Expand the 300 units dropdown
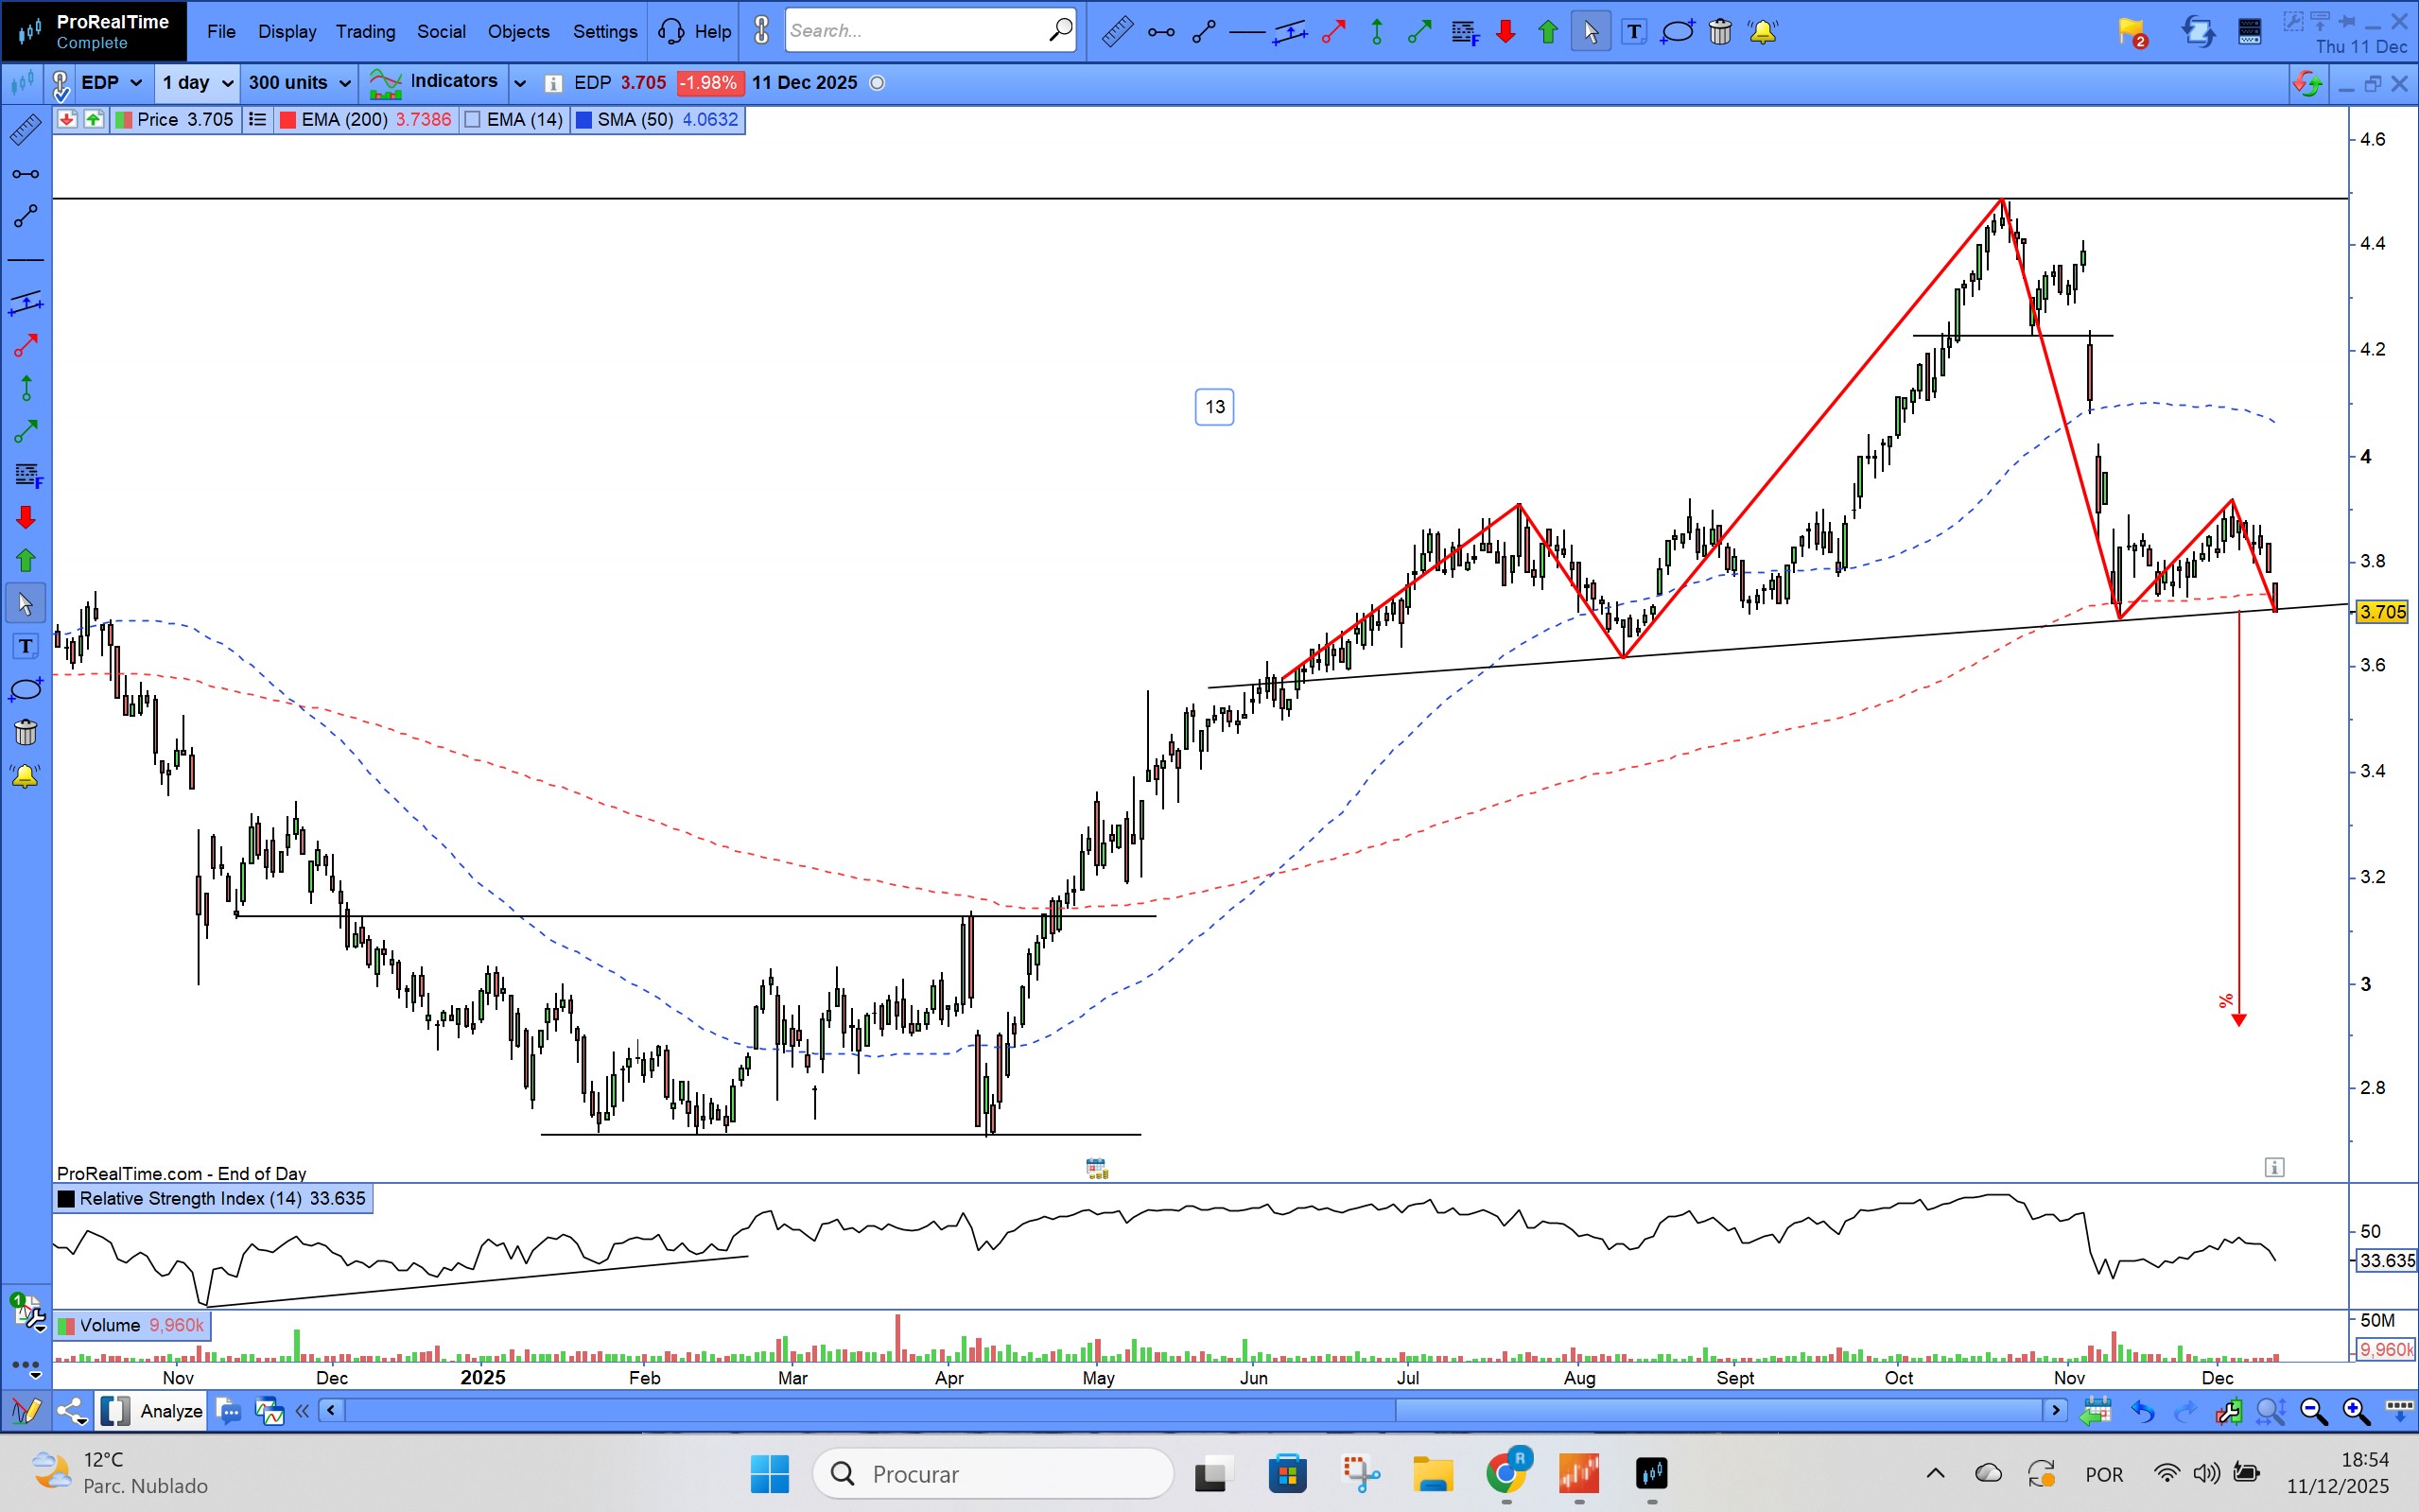The image size is (2419, 1512). (x=299, y=83)
